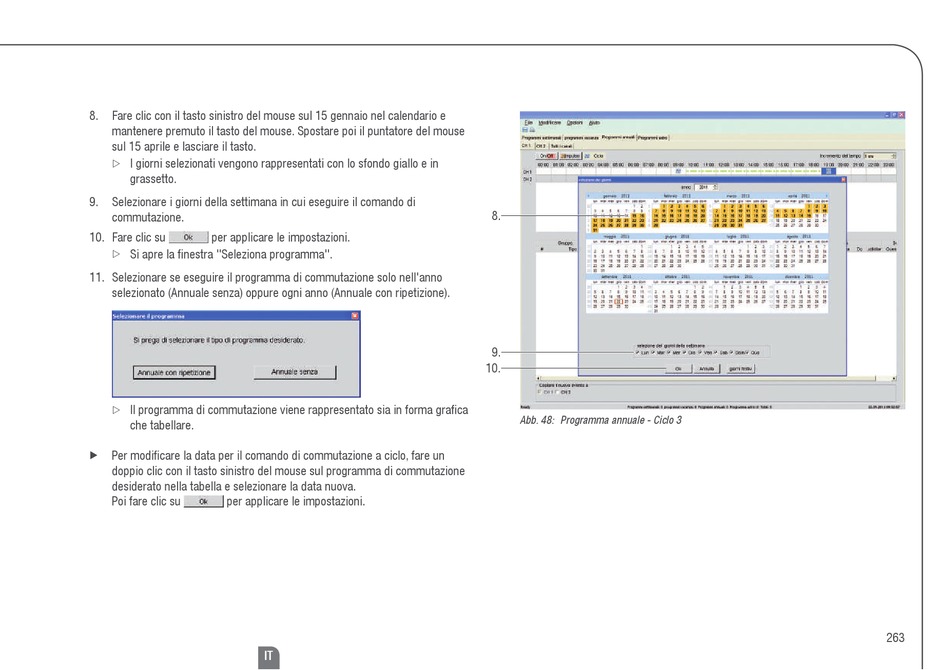Toggle the Dom weekday checkbox
950x670 pixels.
click(x=731, y=352)
